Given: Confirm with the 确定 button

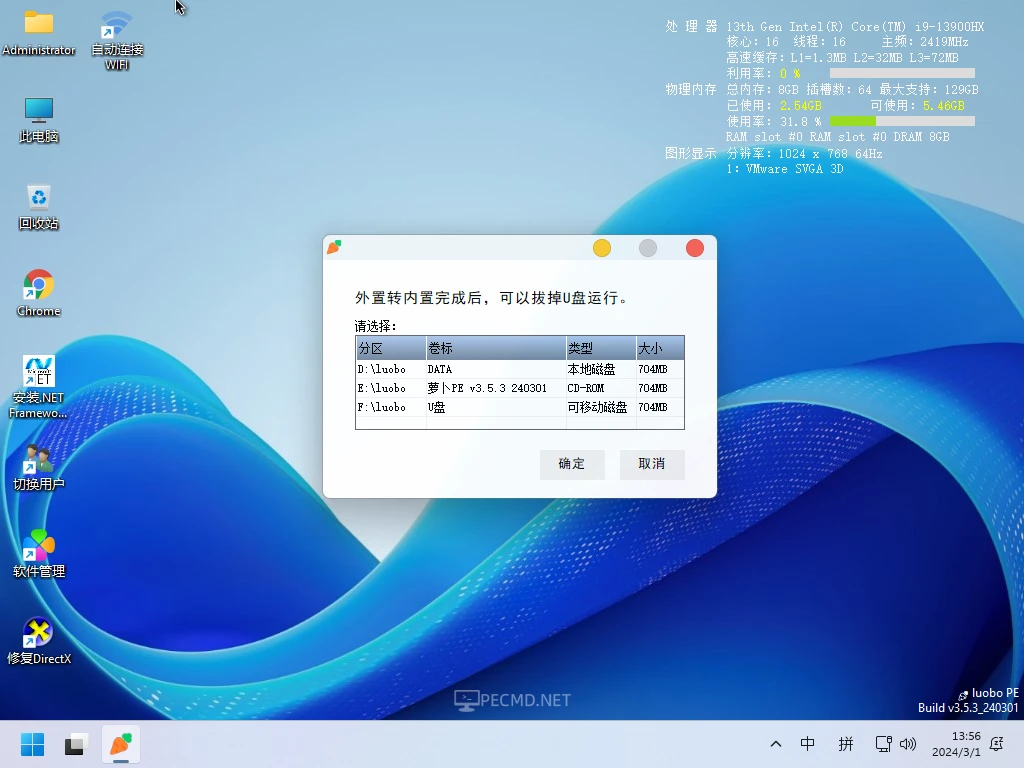Looking at the screenshot, I should tap(572, 464).
